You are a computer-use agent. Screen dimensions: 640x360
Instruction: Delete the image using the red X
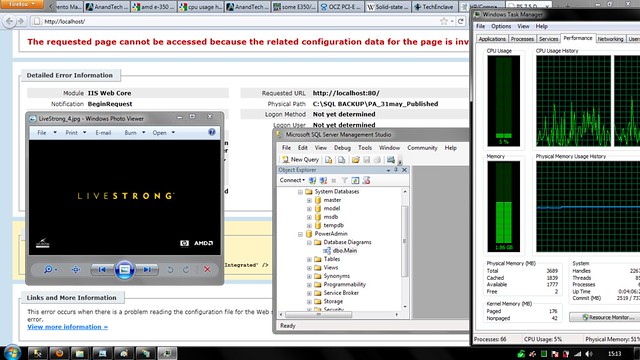pos(207,269)
